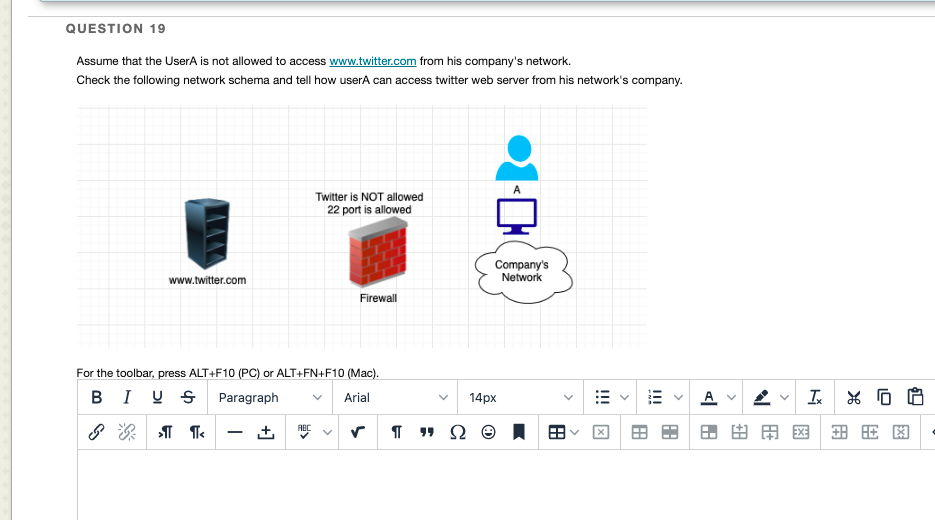Expand highlight color picker arrow
This screenshot has width=935, height=520.
[784, 397]
